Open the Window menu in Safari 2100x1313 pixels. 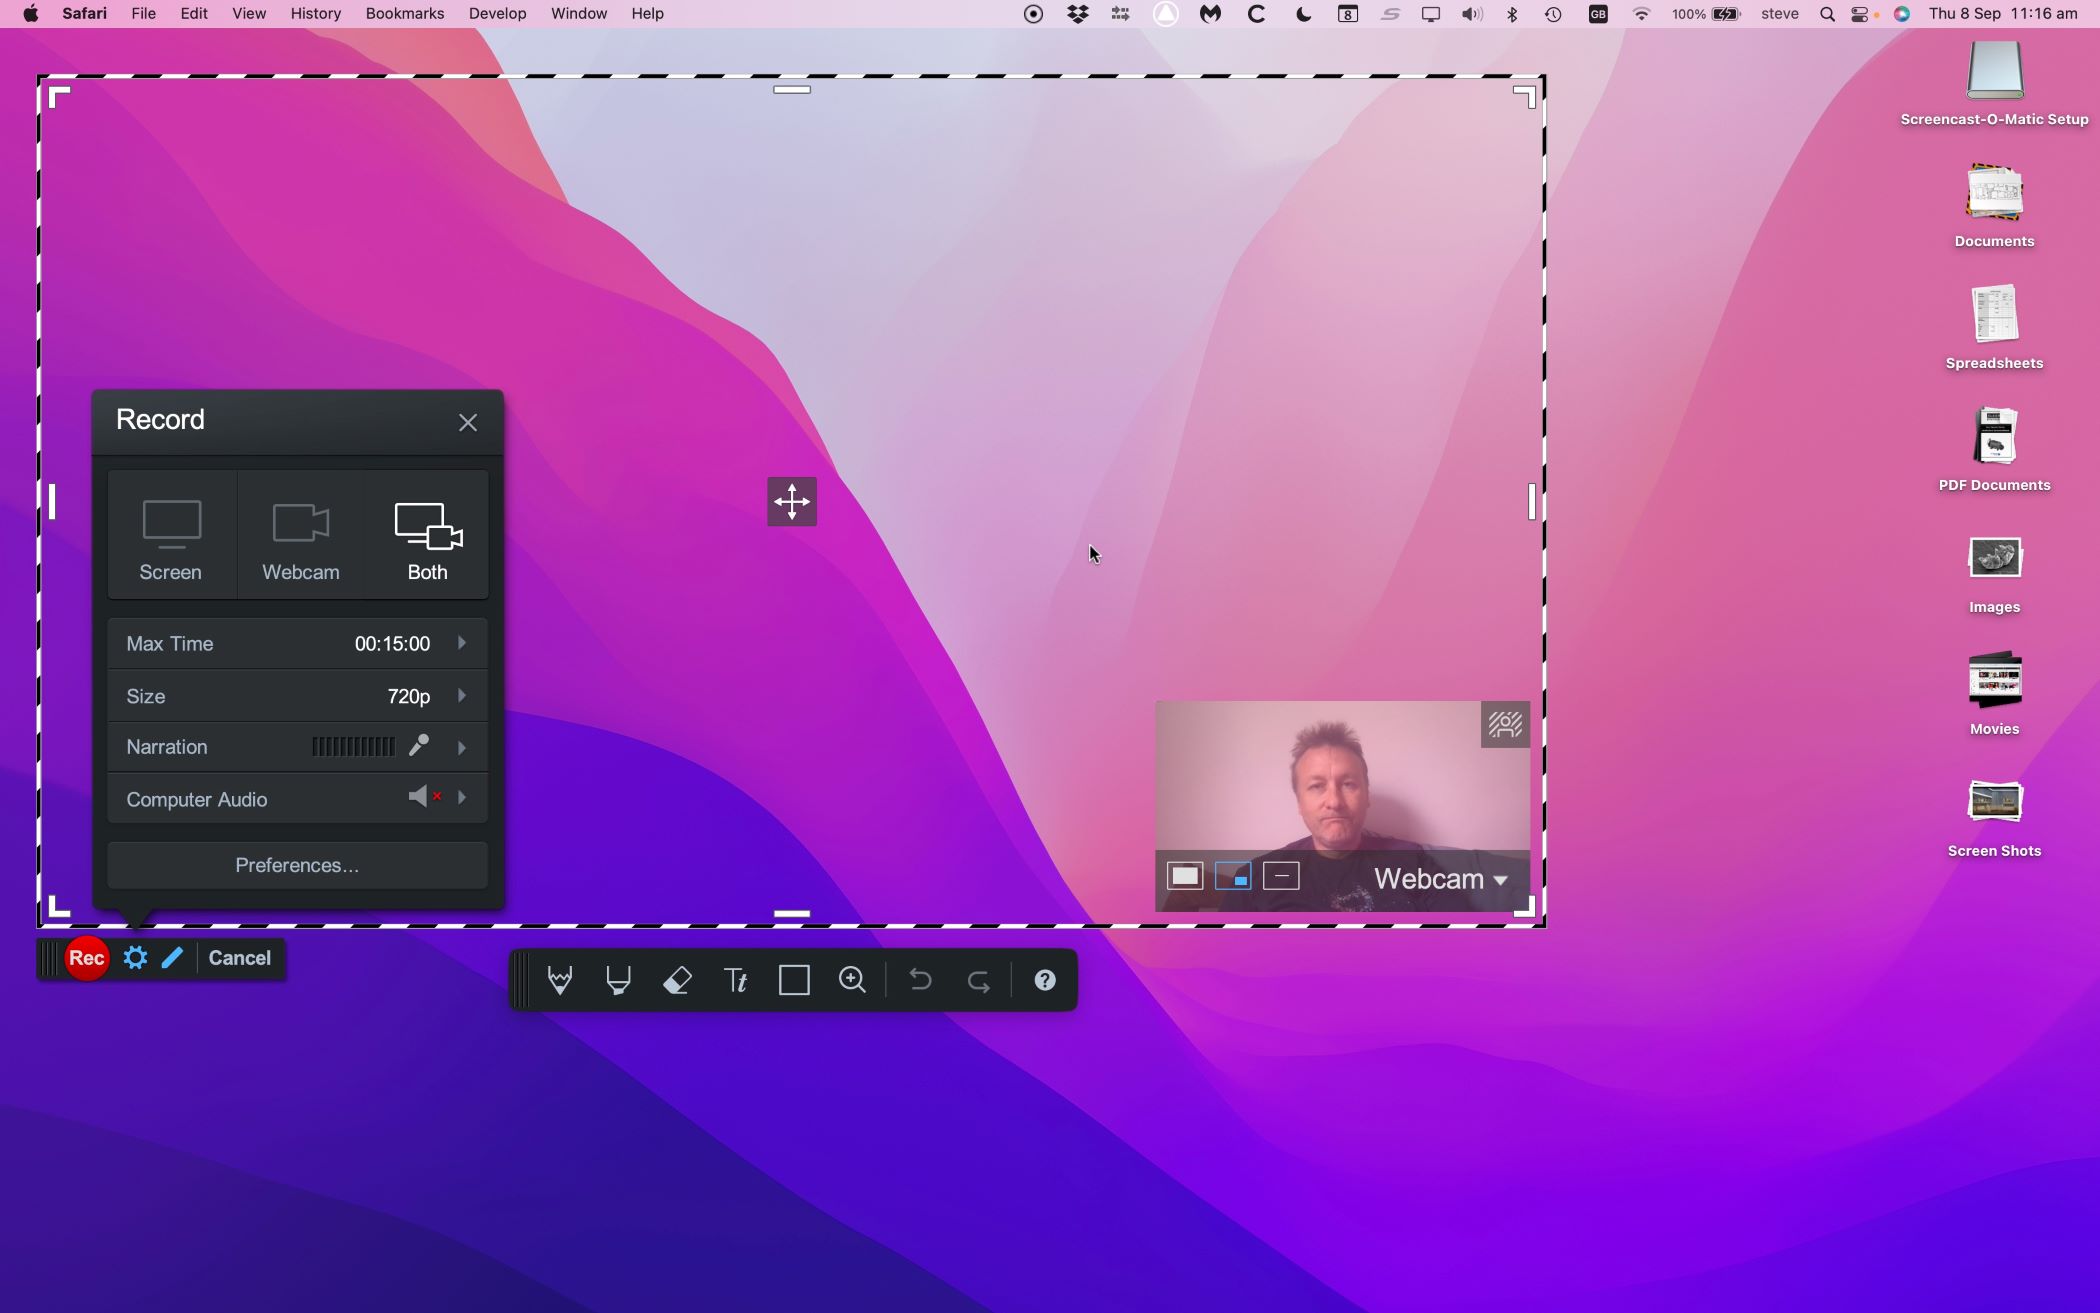click(x=578, y=14)
